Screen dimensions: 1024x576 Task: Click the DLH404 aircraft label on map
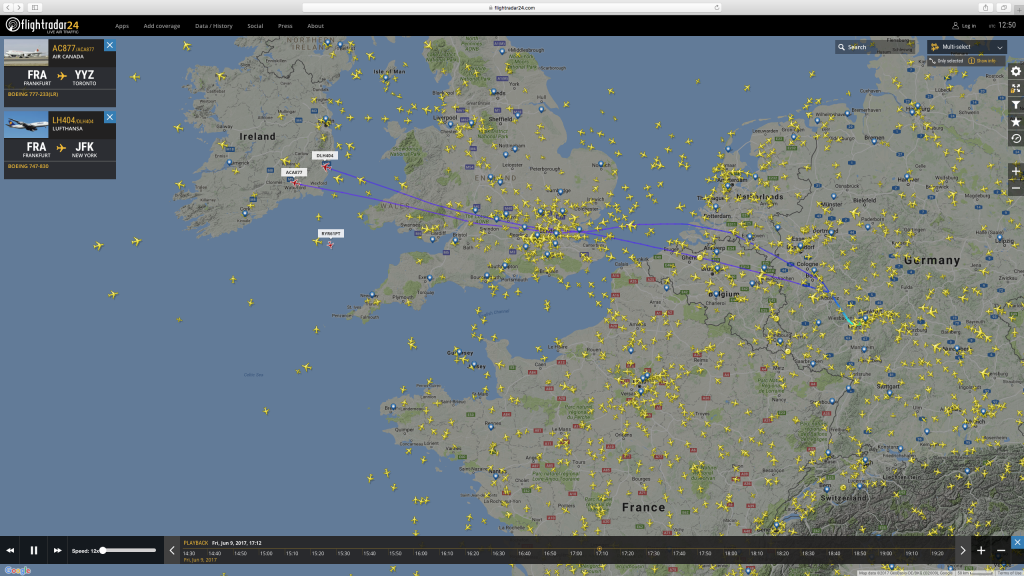[x=325, y=155]
